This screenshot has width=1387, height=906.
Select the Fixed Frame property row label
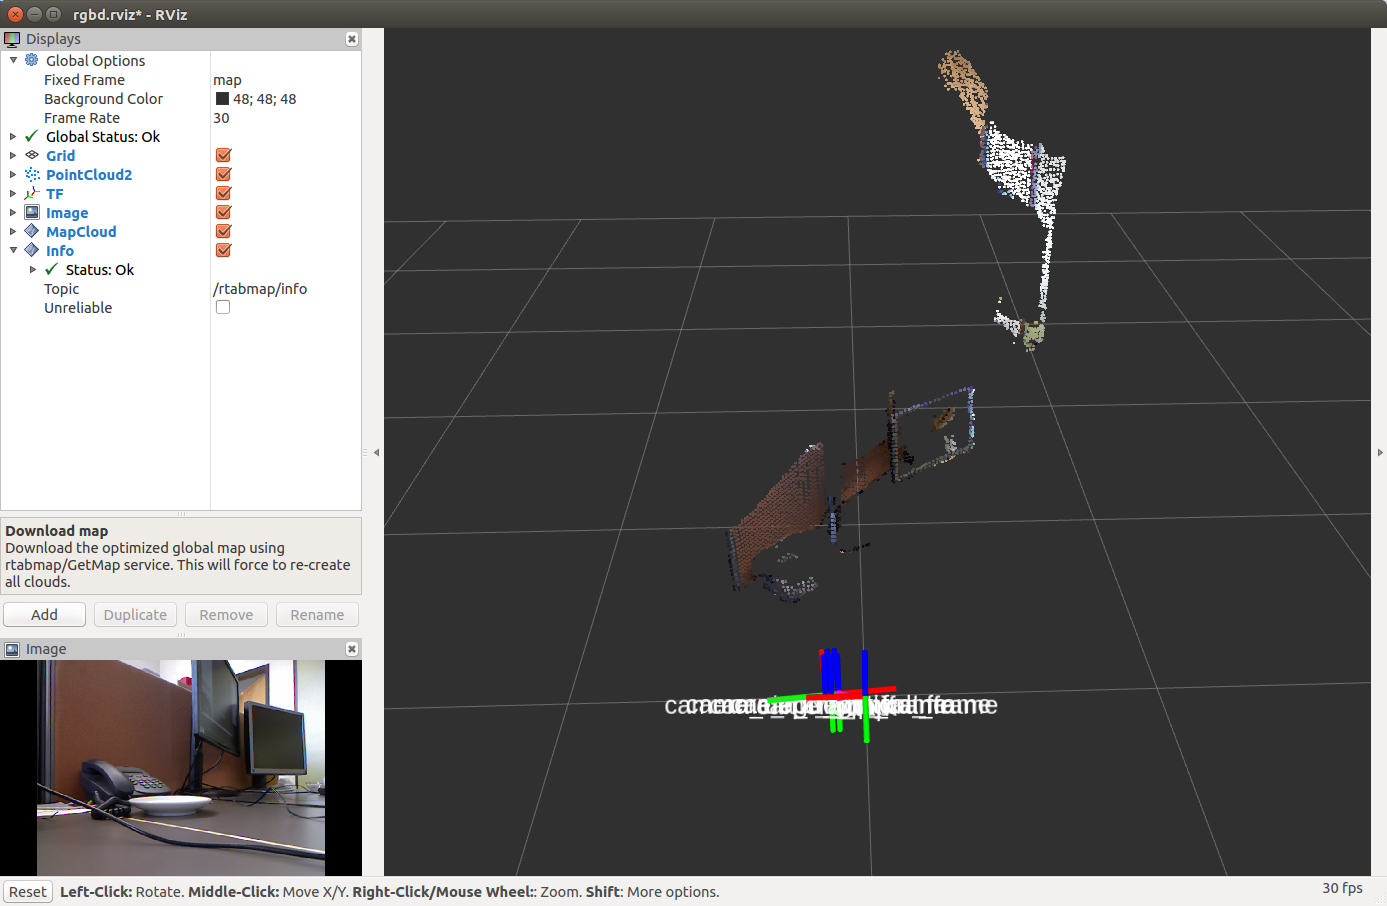84,80
